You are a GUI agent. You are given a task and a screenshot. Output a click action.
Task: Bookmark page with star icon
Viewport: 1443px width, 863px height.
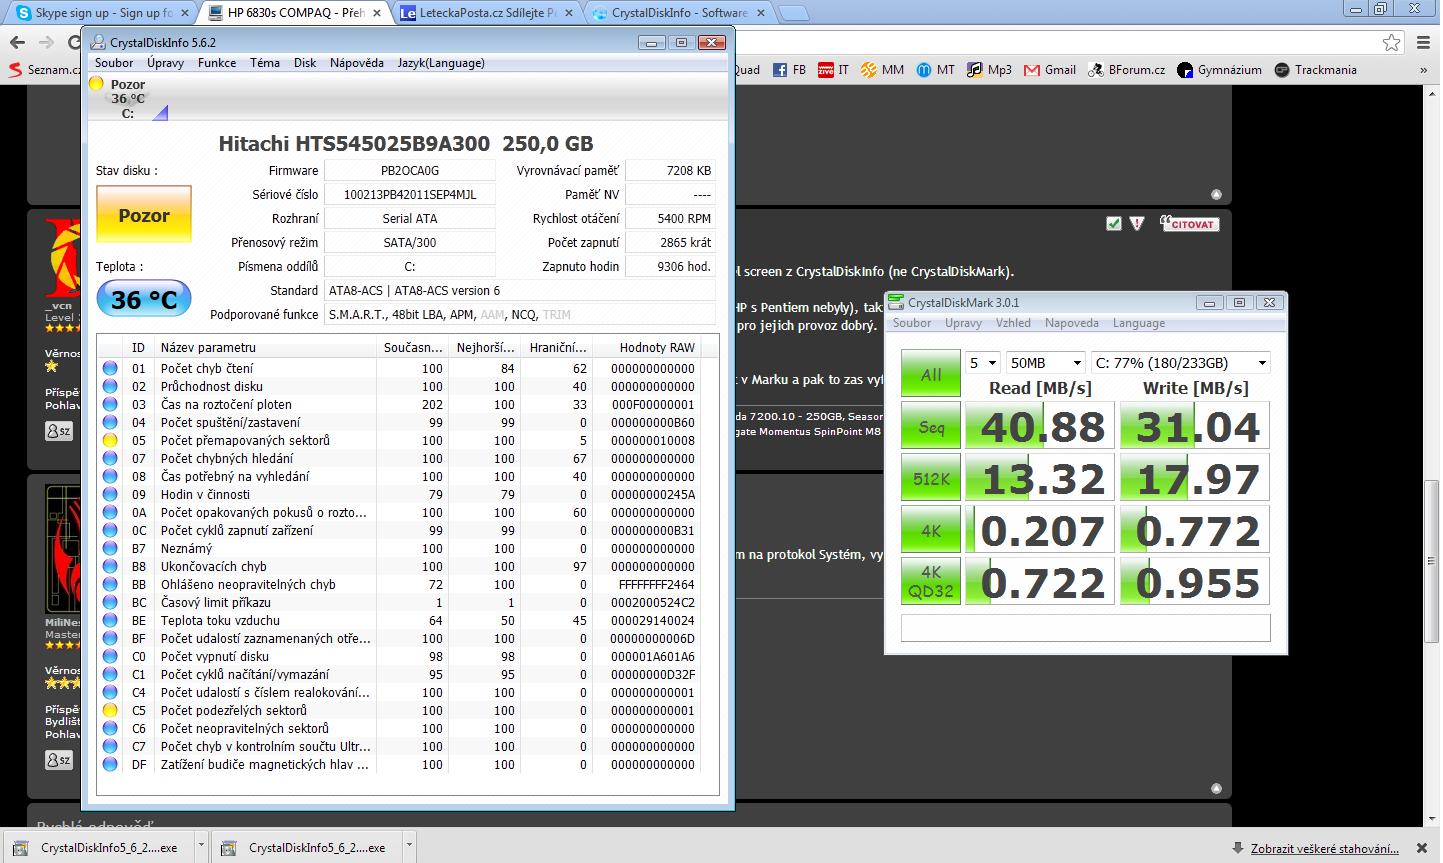(1392, 42)
